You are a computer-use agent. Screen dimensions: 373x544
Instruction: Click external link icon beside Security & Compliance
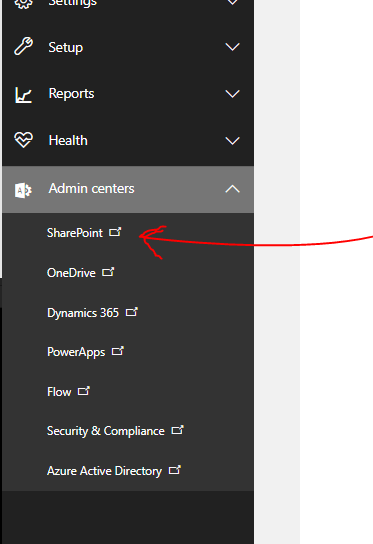177,430
